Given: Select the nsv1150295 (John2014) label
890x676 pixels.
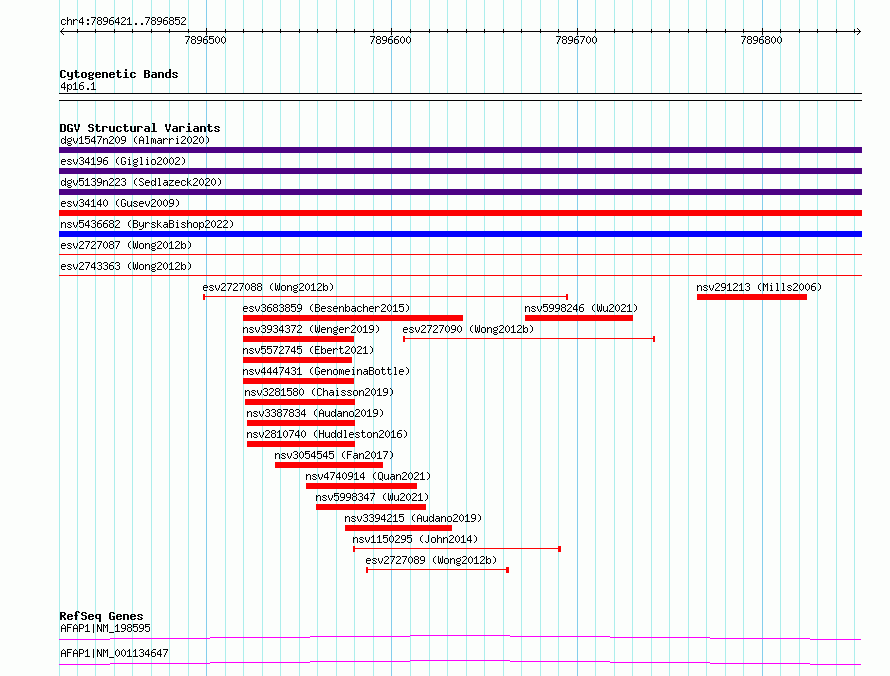Looking at the screenshot, I should (x=415, y=539).
